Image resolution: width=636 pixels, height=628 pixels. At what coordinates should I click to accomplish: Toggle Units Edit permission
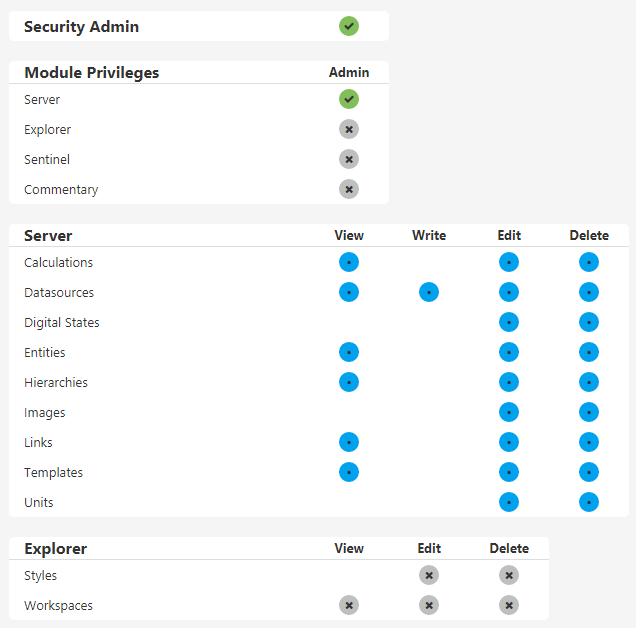pyautogui.click(x=508, y=502)
